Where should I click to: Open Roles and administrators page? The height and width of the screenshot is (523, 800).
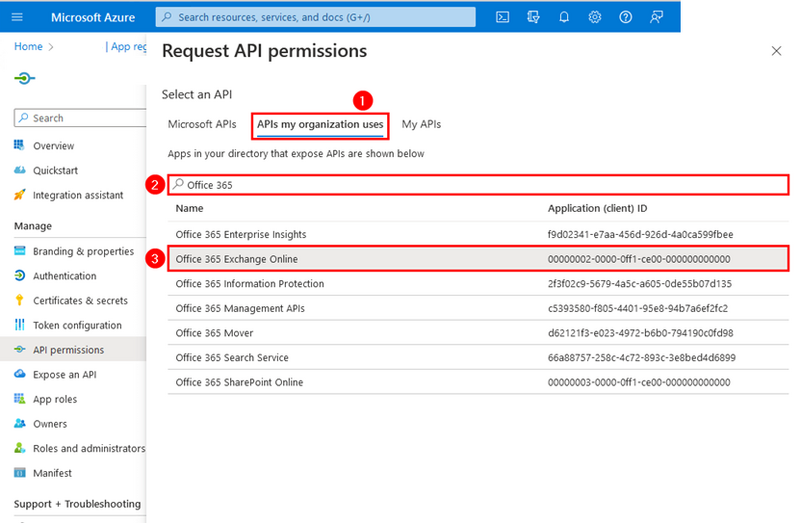coord(89,448)
